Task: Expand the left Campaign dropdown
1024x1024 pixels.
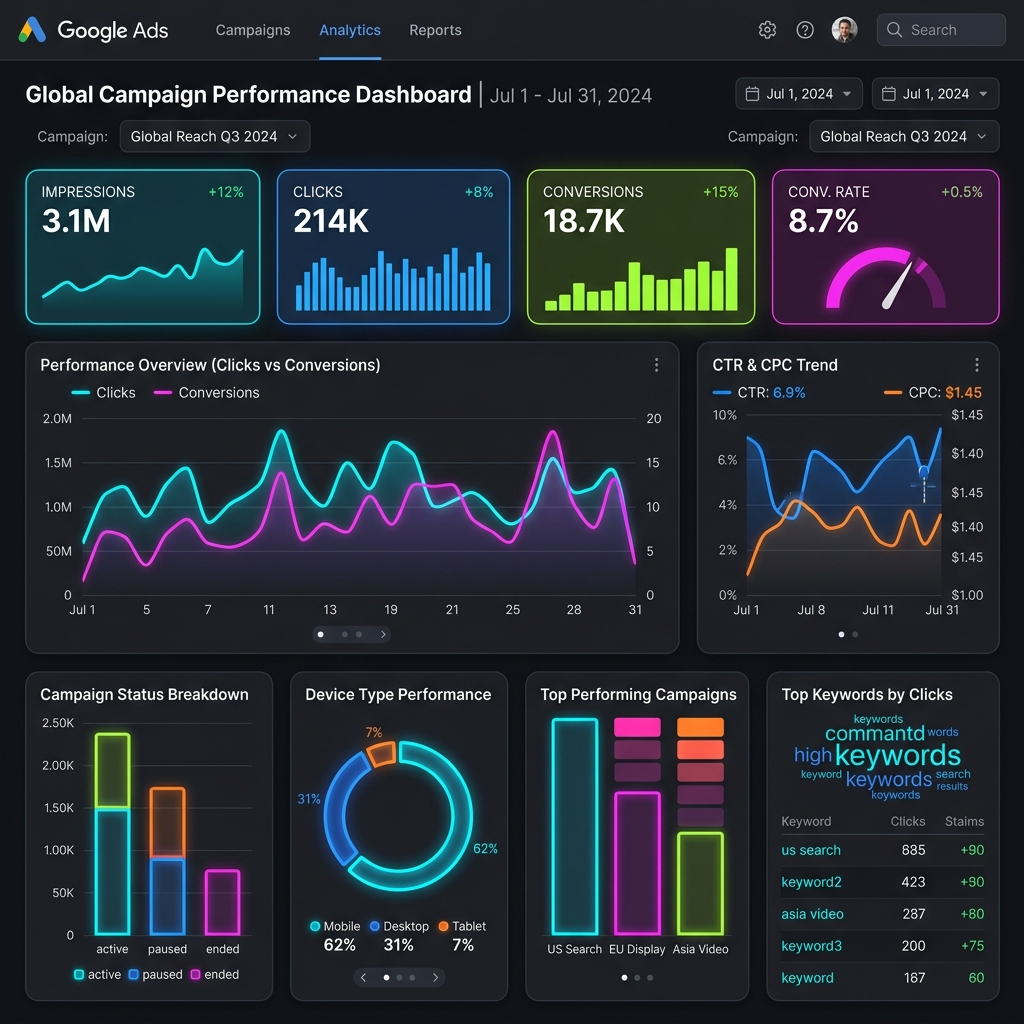Action: click(214, 136)
